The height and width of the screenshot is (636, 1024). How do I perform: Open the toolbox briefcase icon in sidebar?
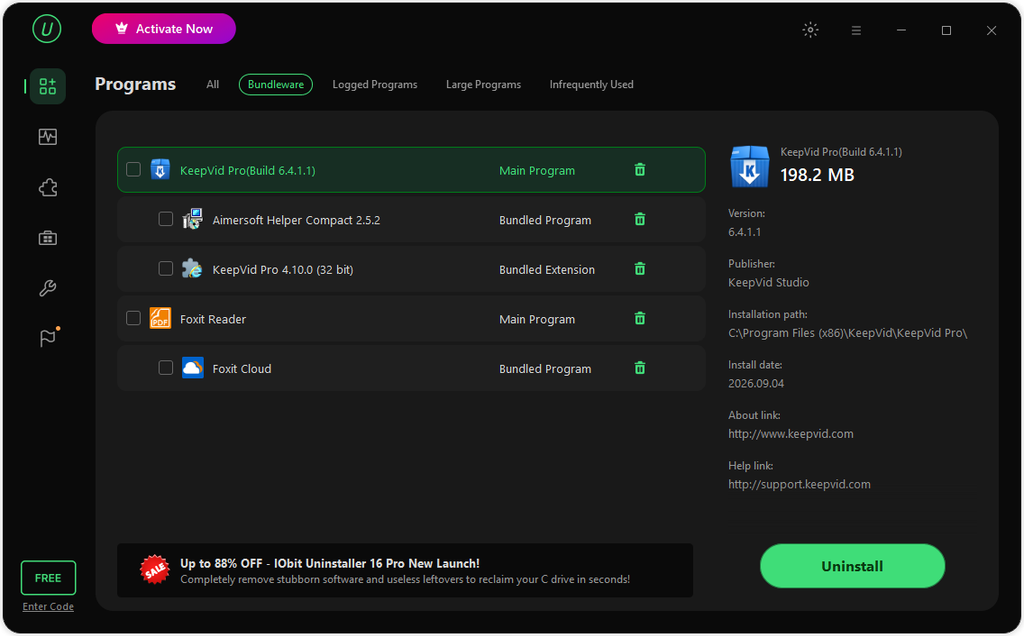pyautogui.click(x=48, y=238)
